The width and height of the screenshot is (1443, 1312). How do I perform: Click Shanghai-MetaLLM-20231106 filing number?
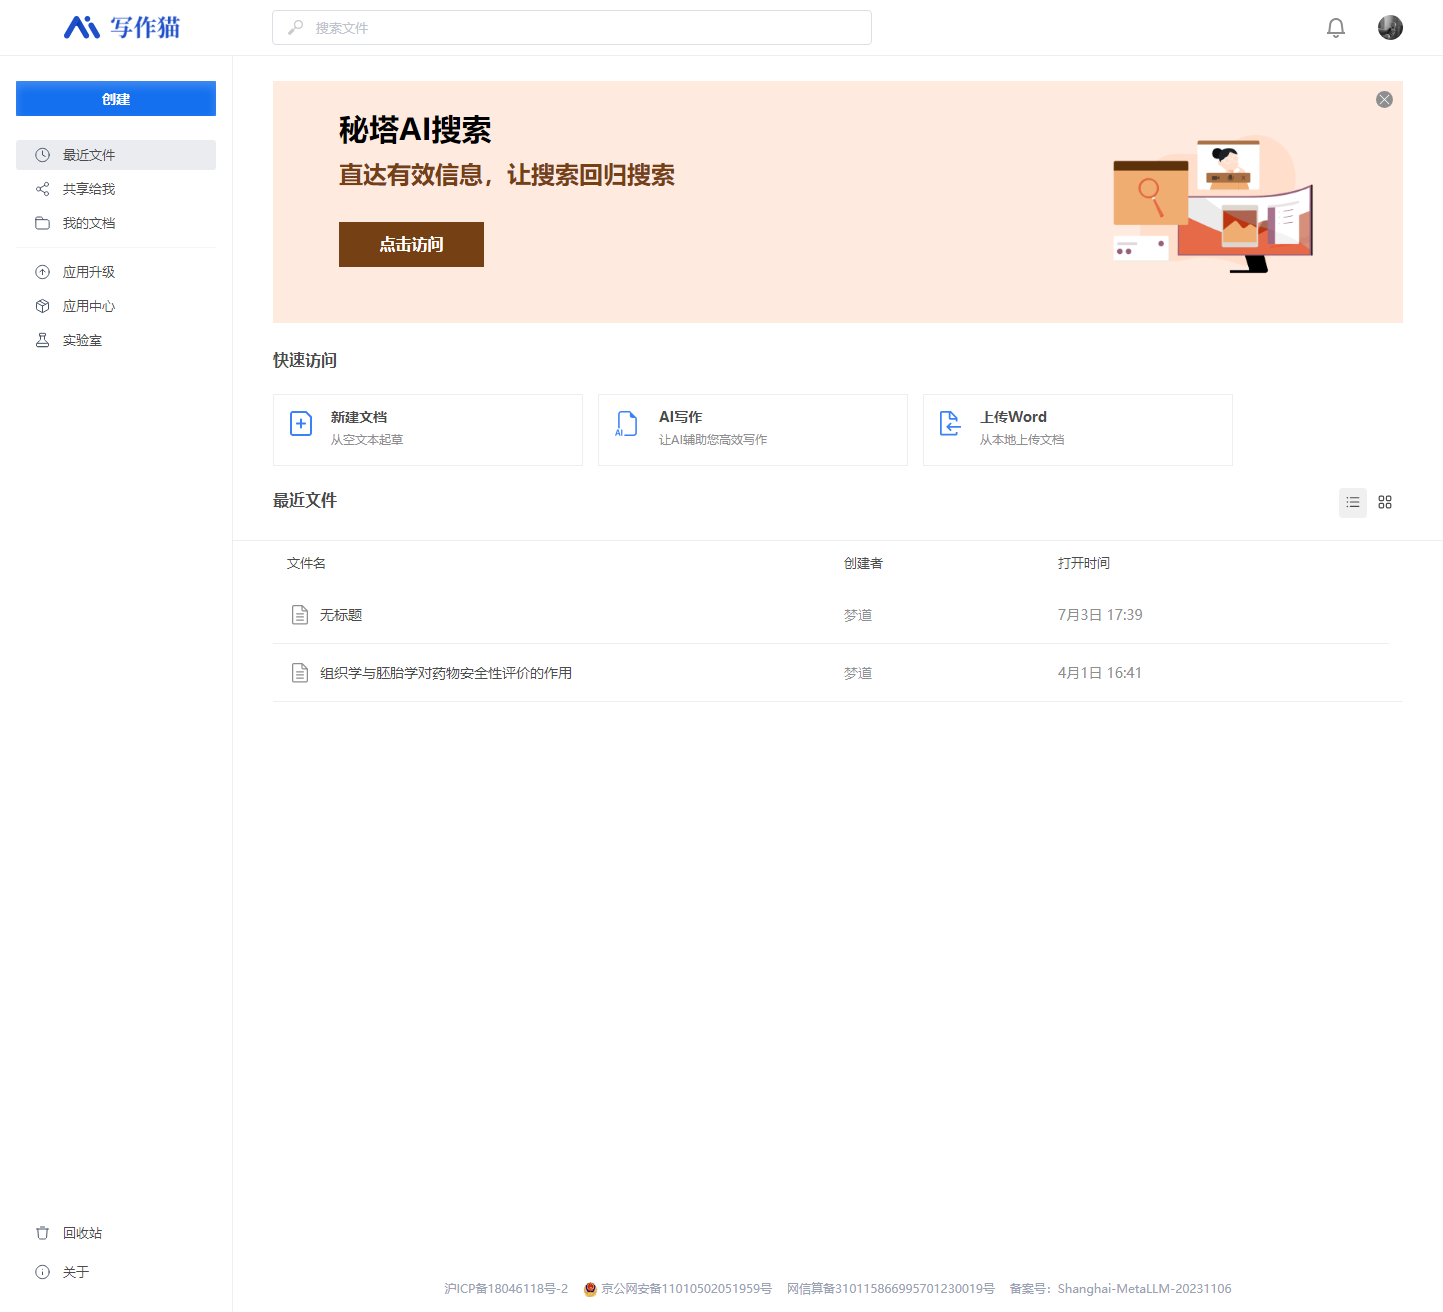tap(1145, 1289)
